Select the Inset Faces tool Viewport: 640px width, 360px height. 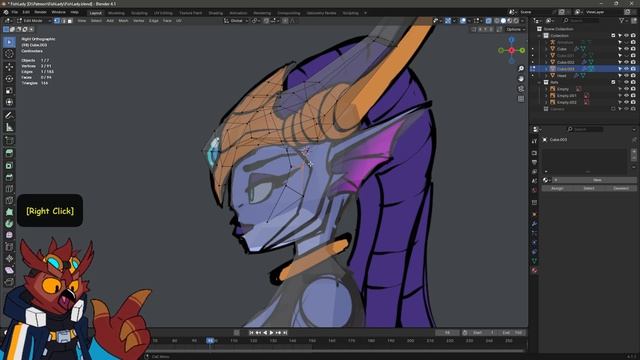point(9,166)
